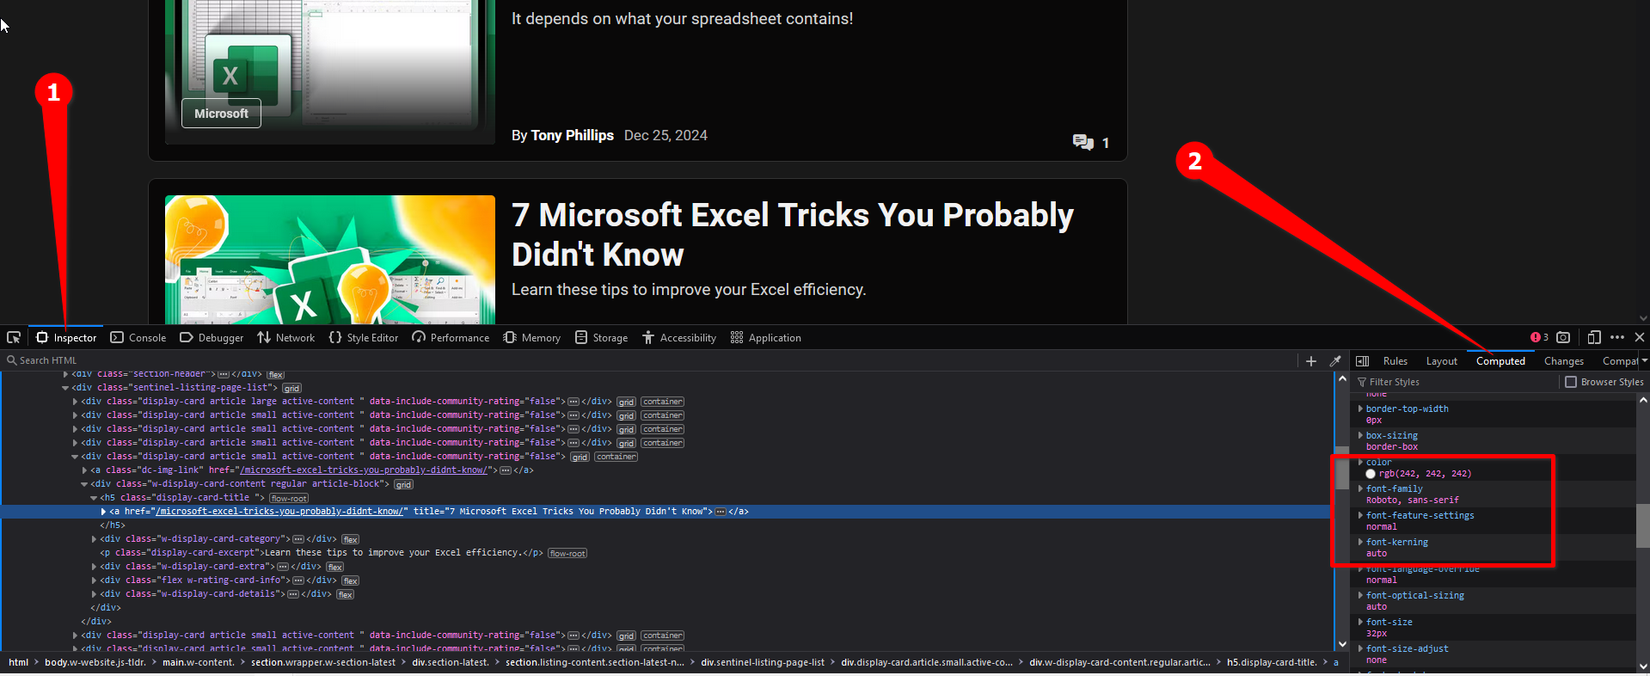Expand the font-size computed property
This screenshot has height=676, width=1650.
1361,622
